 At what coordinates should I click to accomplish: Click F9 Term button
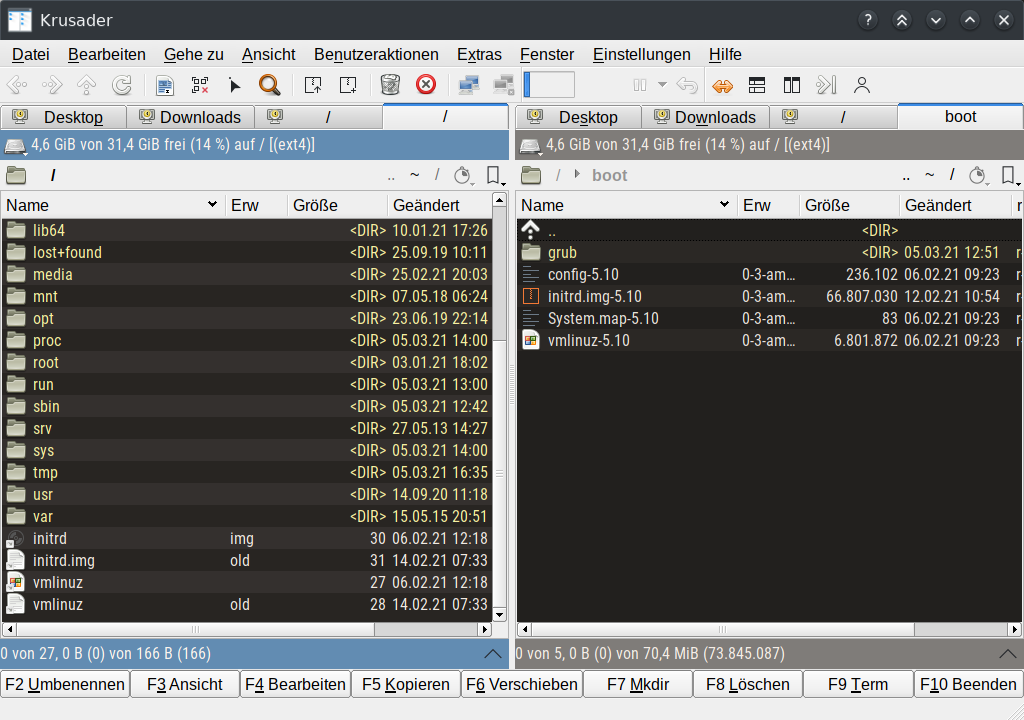[x=858, y=684]
